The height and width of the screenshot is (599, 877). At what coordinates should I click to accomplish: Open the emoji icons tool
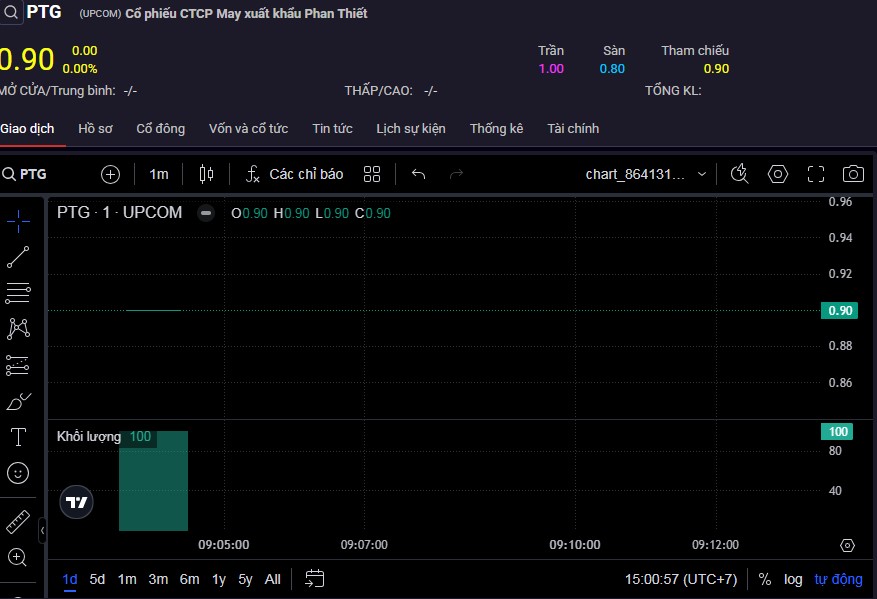tap(18, 473)
